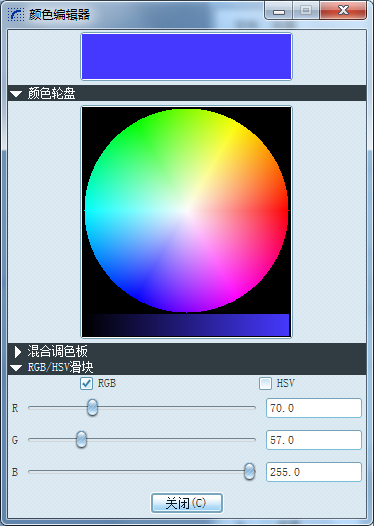
Task: Click the 混合调色板 header label
Action: point(57,351)
